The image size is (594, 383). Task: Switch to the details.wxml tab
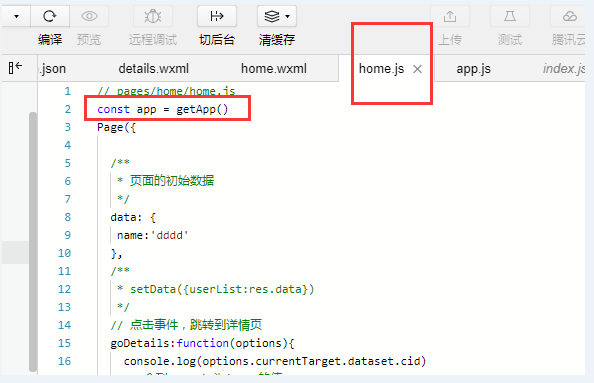click(x=153, y=69)
